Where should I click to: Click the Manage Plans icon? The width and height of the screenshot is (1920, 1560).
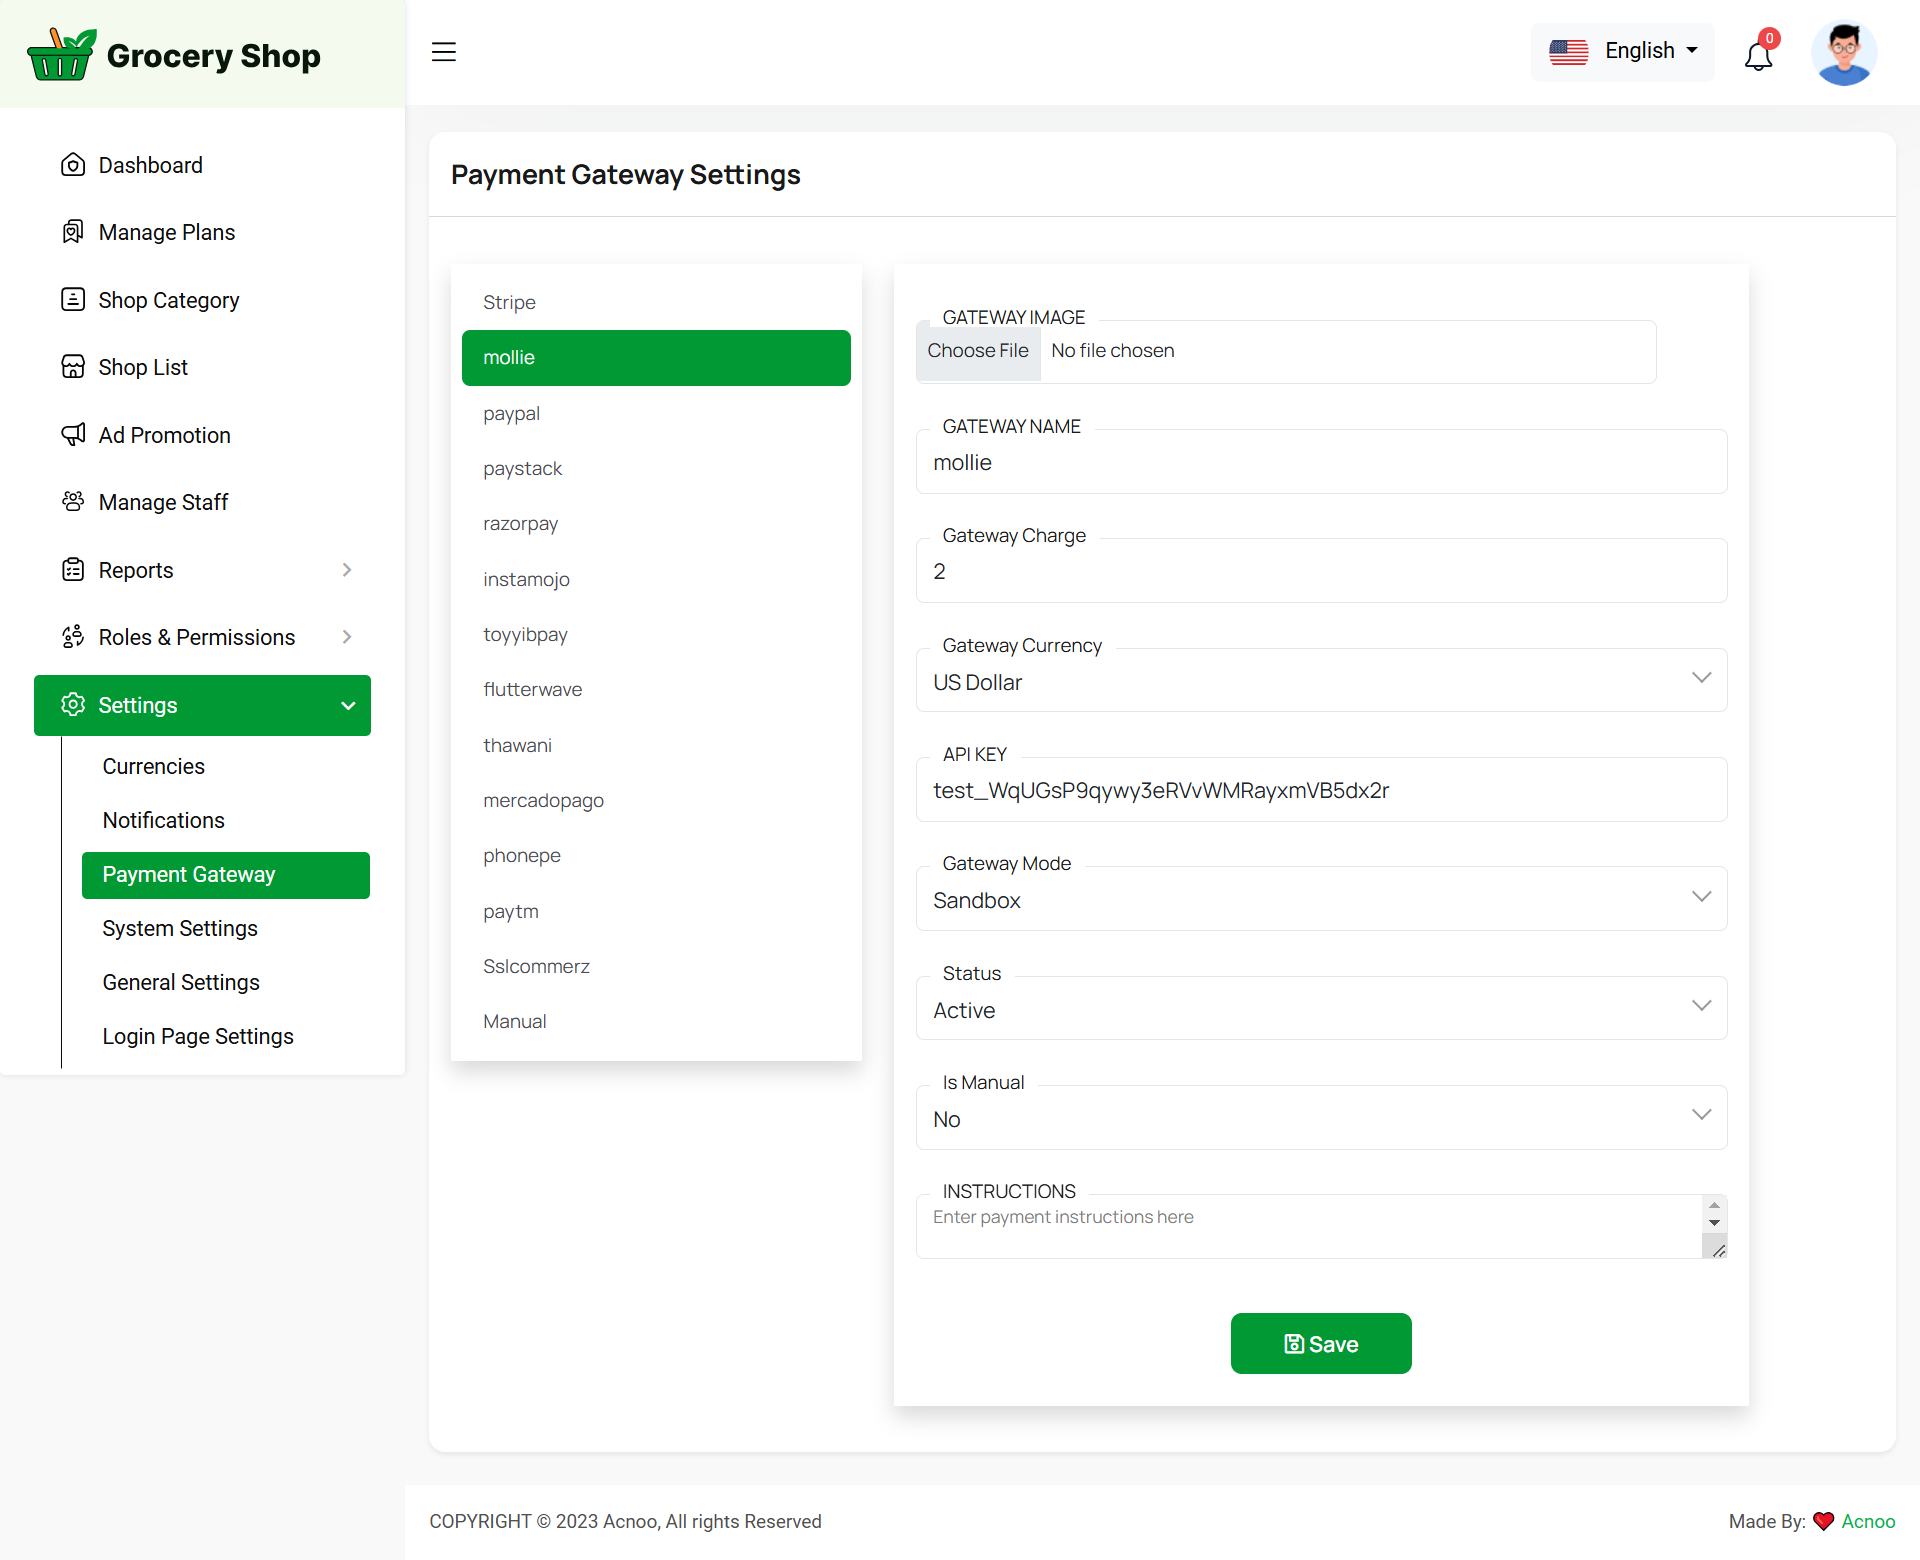coord(73,232)
